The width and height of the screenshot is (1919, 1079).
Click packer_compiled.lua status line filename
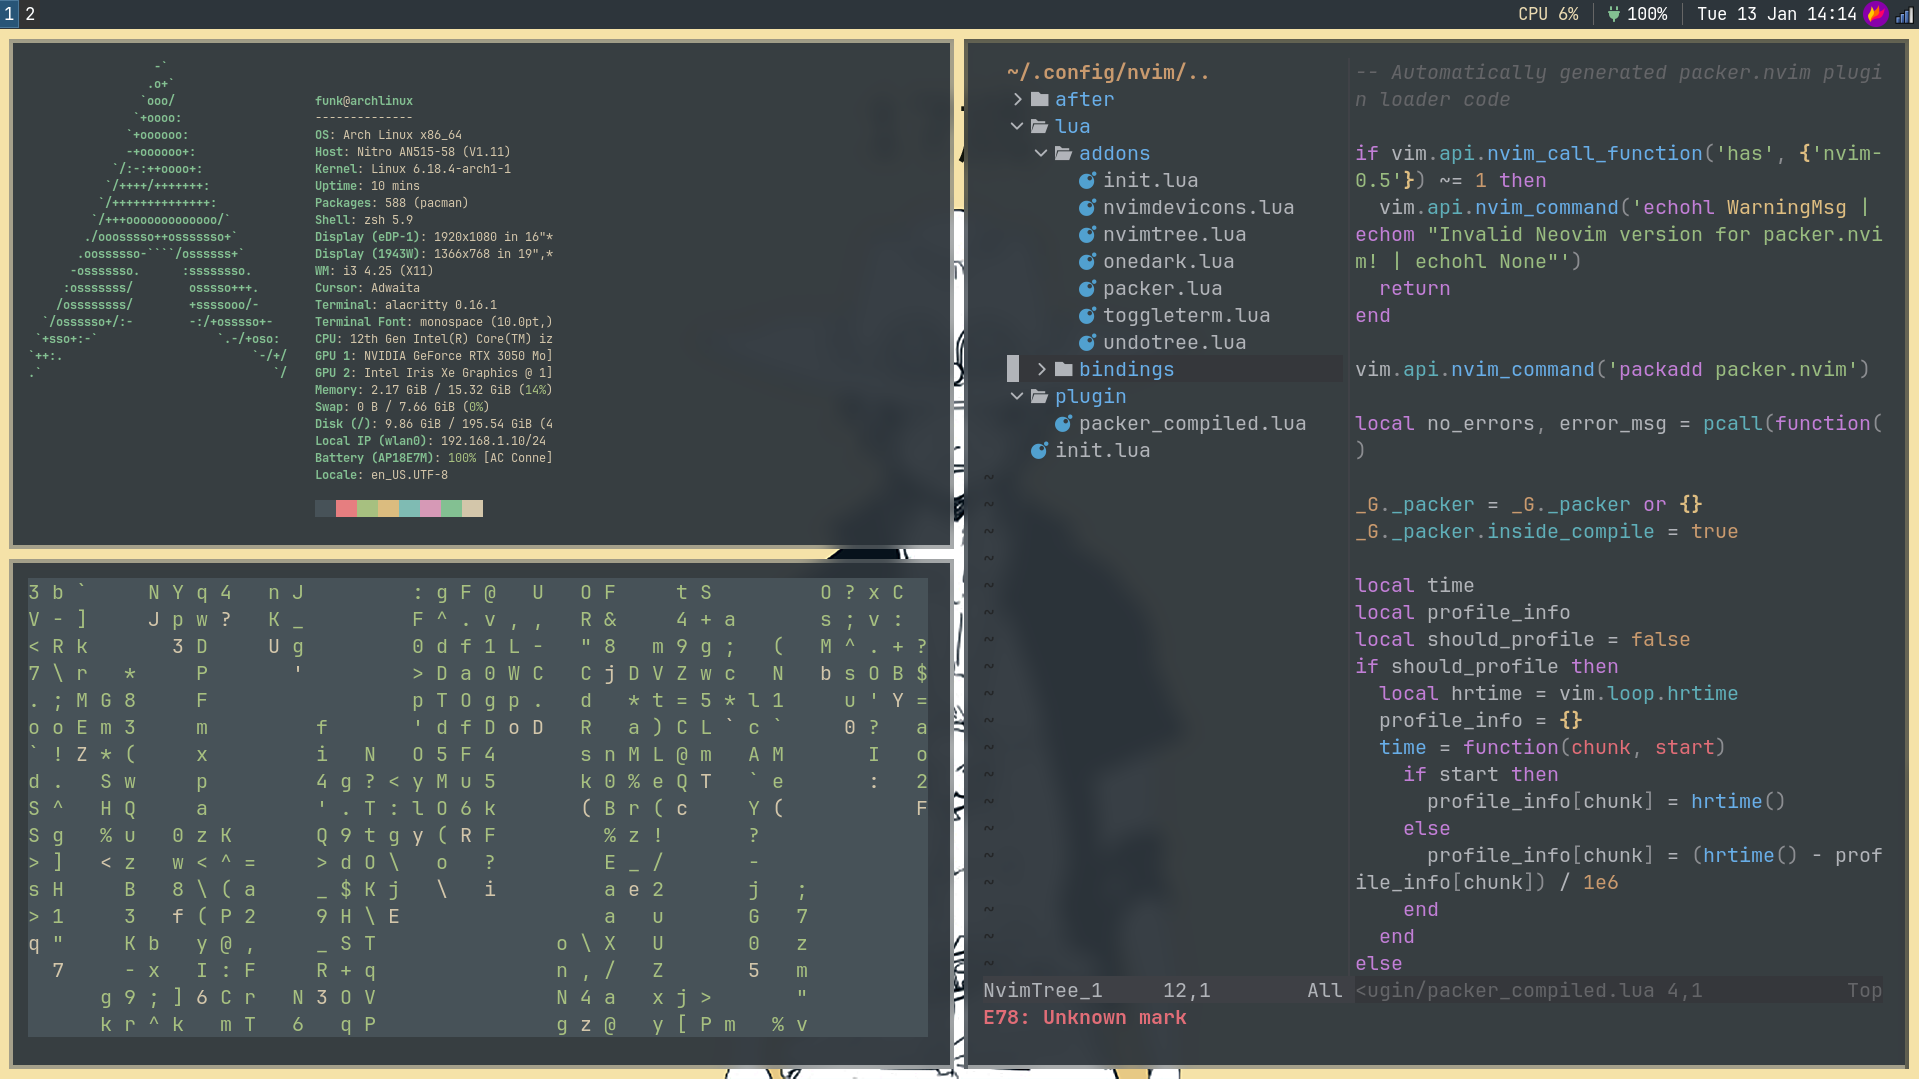click(x=1505, y=990)
